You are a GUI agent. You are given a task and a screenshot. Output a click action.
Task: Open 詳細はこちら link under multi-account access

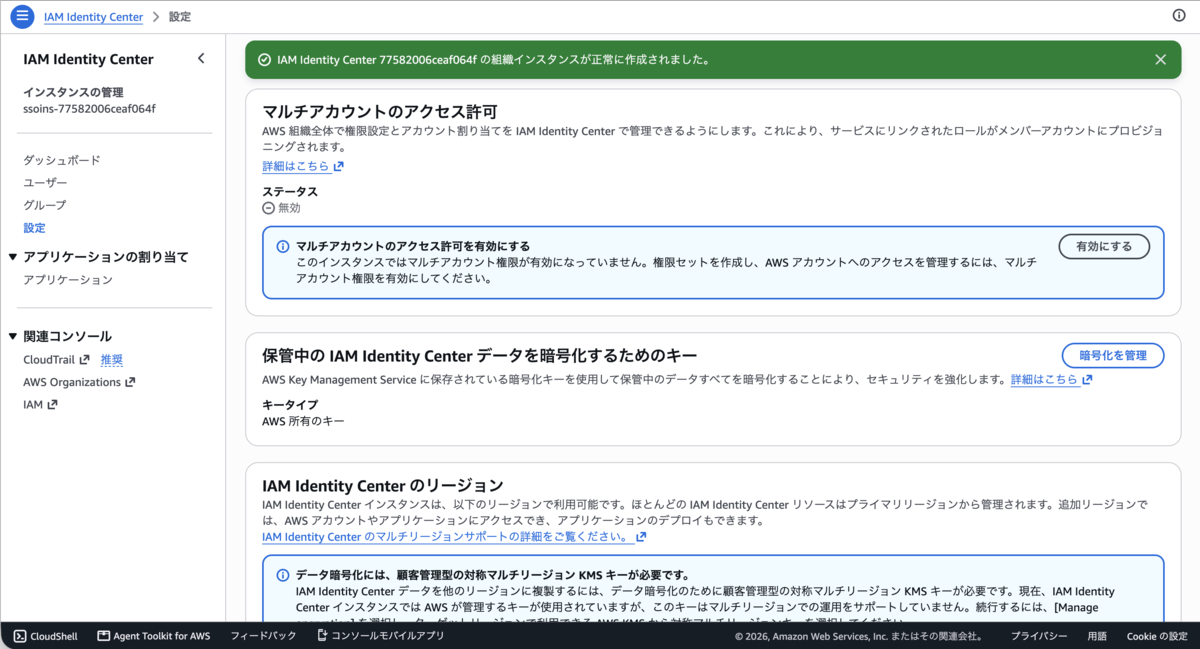pyautogui.click(x=303, y=166)
